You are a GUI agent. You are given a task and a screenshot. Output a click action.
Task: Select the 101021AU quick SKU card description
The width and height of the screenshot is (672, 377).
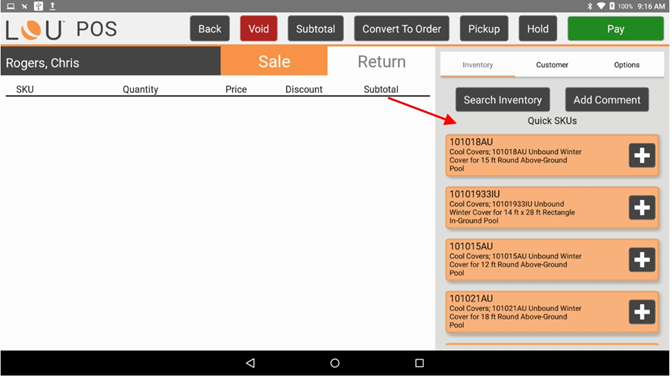tap(516, 317)
